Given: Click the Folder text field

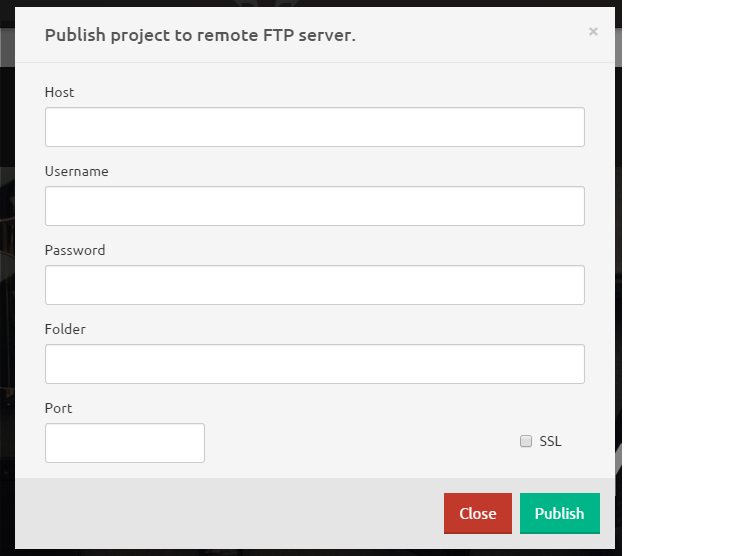Looking at the screenshot, I should point(314,364).
